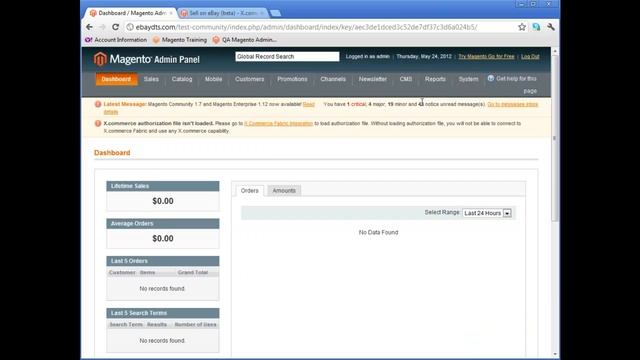Open the CMS menu

pos(406,79)
